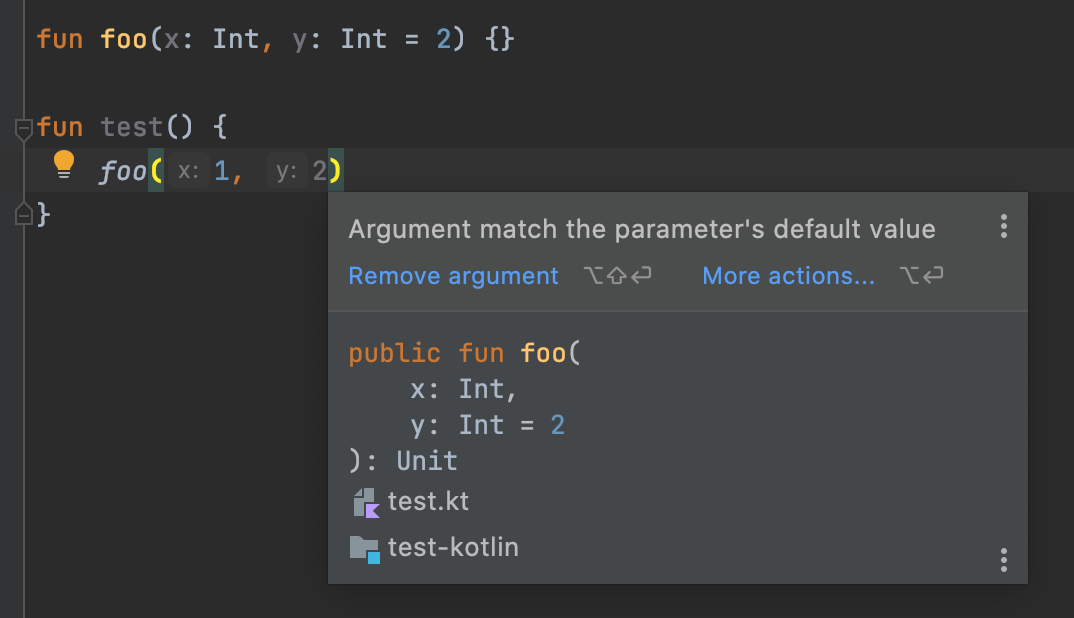The width and height of the screenshot is (1074, 618).
Task: Click the italic foo call in test
Action: pos(123,171)
